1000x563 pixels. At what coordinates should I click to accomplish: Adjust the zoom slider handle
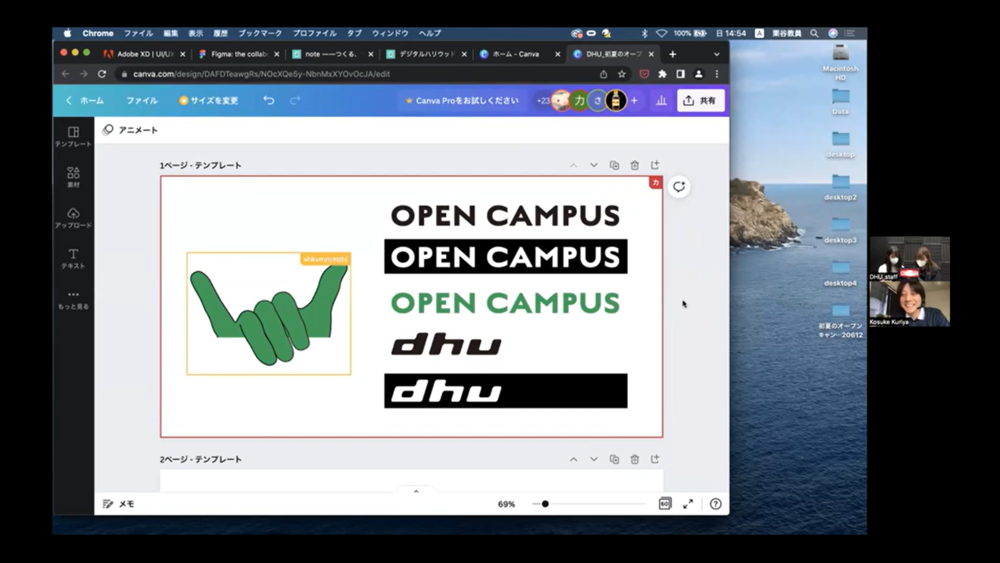click(545, 504)
